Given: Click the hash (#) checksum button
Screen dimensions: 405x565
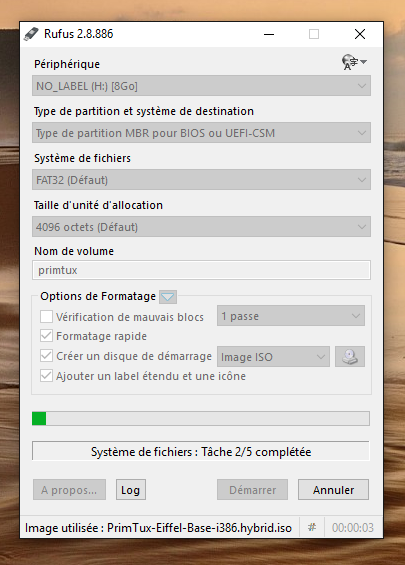Looking at the screenshot, I should [312, 528].
